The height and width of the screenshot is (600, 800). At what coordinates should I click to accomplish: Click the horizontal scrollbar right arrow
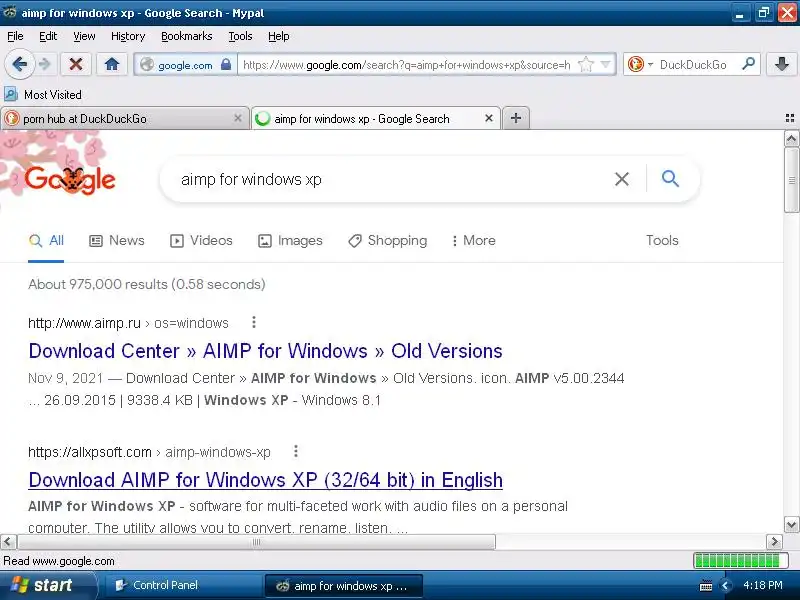tap(774, 541)
